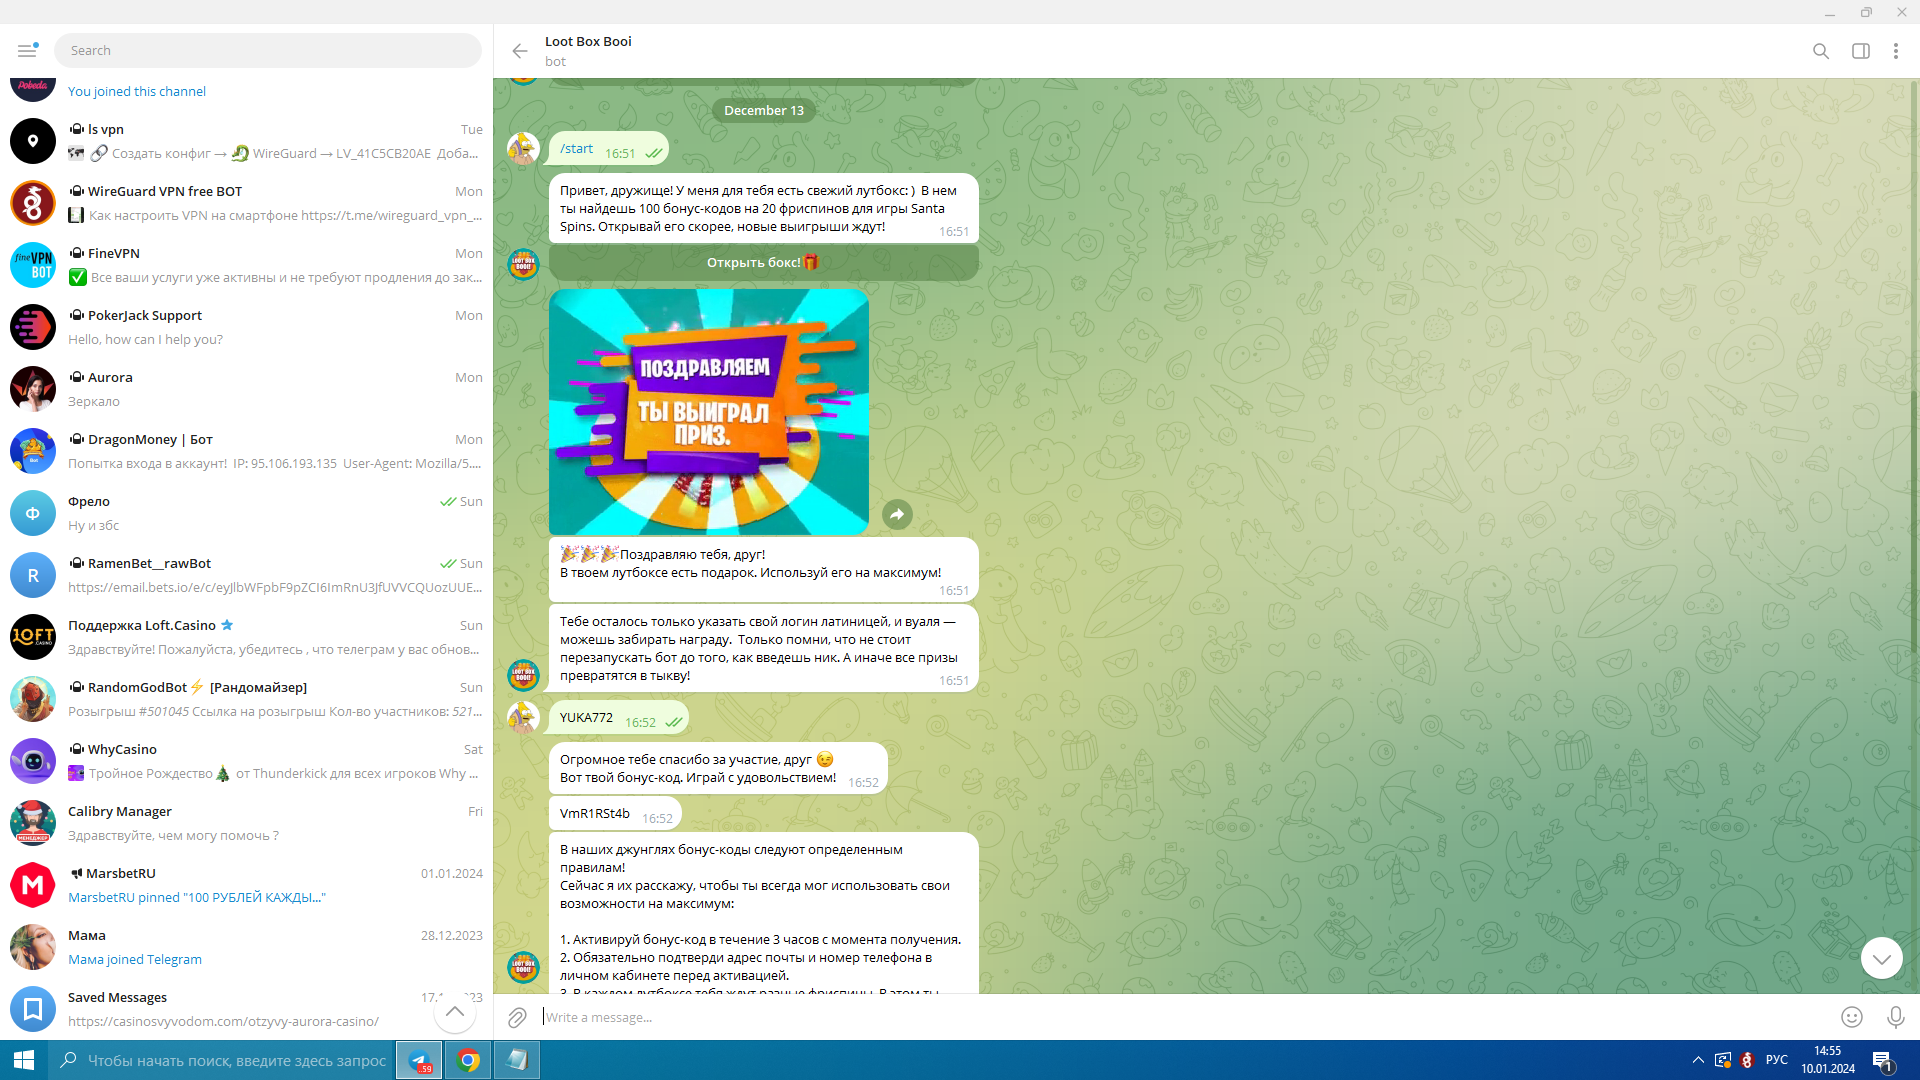Open the hamburger main menu
Image resolution: width=1920 pixels, height=1080 pixels.
click(x=27, y=50)
